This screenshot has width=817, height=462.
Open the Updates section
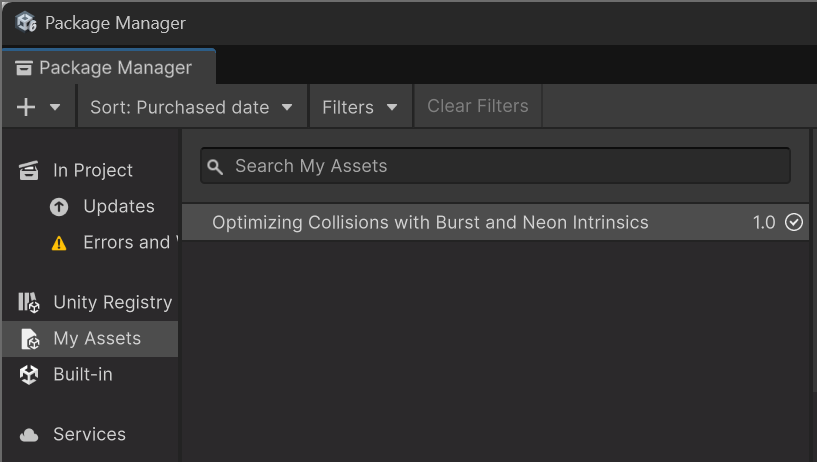pos(90,207)
